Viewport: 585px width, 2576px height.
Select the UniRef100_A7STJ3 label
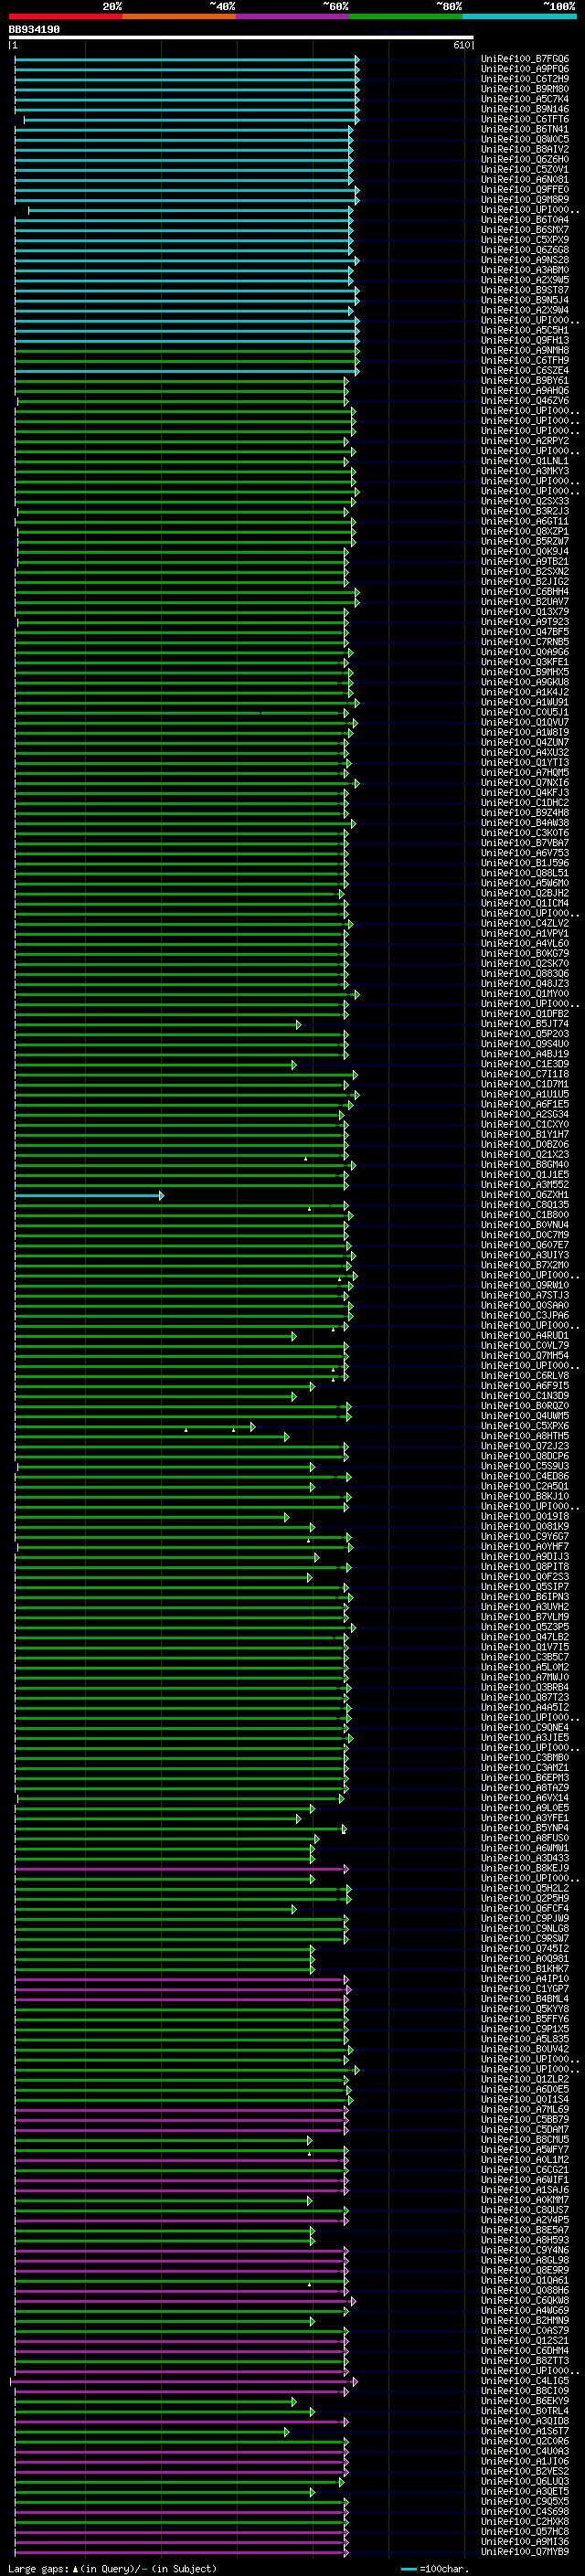525,1294
